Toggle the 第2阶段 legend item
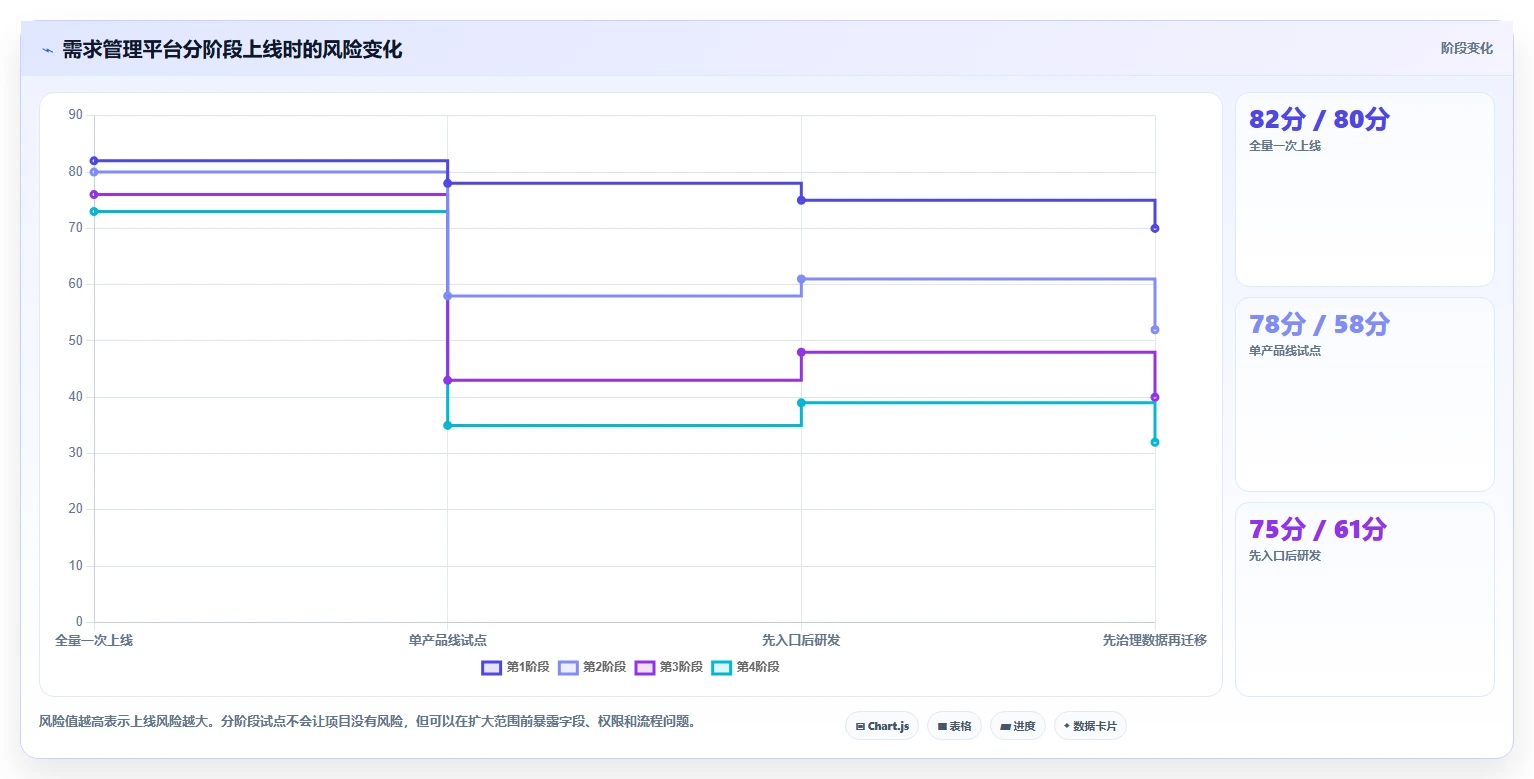Screen dimensions: 1534x779 click(x=592, y=667)
